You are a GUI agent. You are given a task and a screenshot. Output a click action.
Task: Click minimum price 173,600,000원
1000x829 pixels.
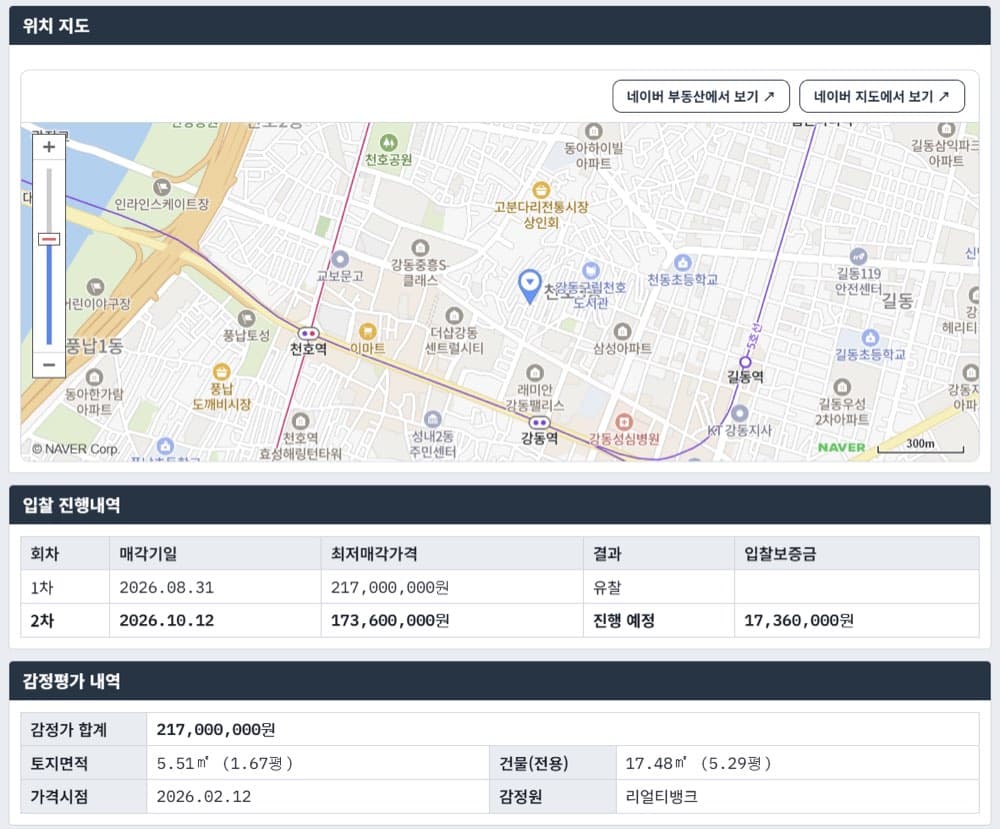(390, 620)
